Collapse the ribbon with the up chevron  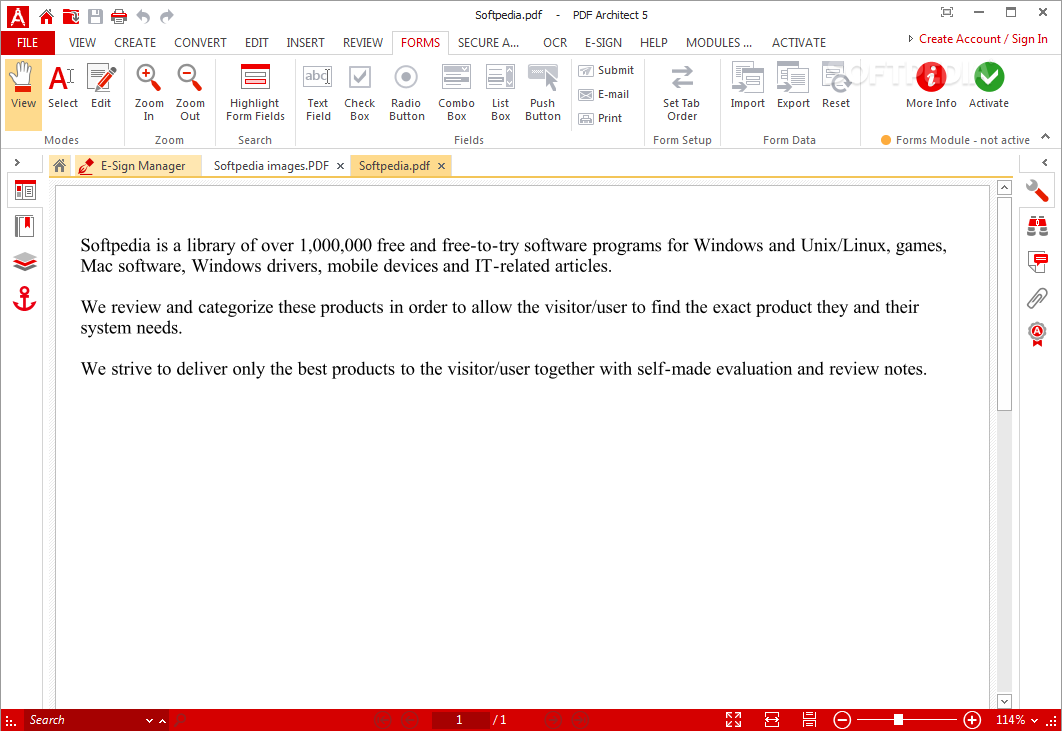(x=1046, y=137)
